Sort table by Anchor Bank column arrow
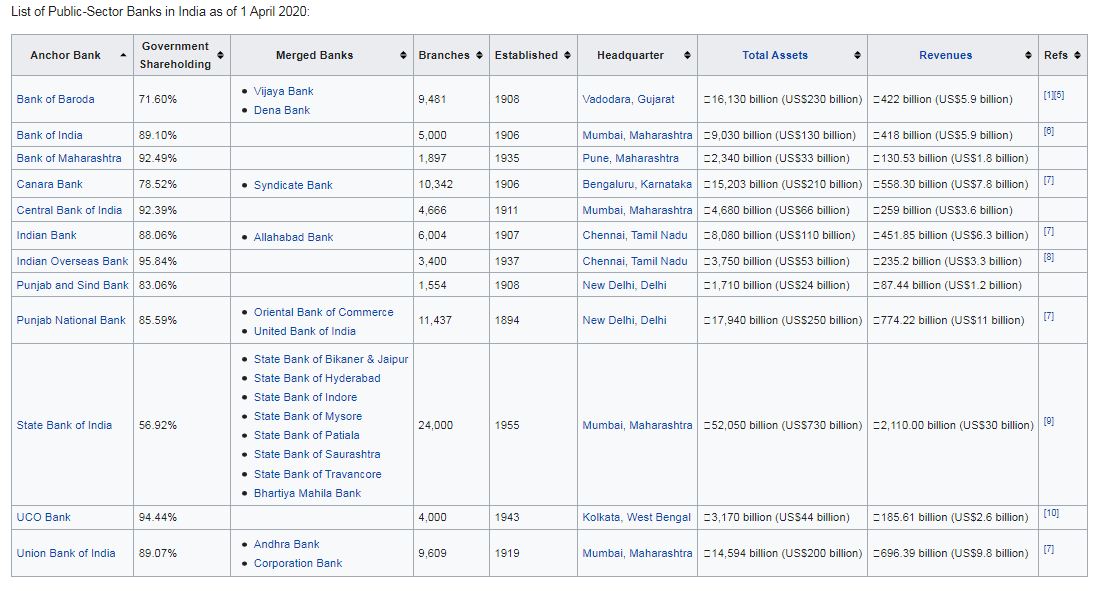 point(122,55)
